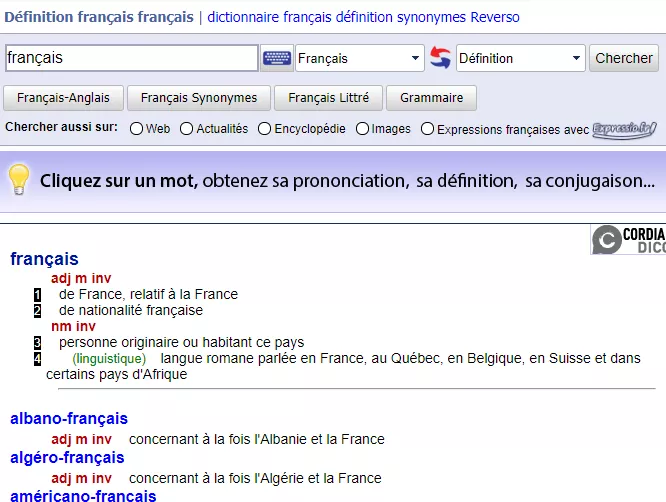Viewport: 666px width, 502px height.
Task: Select the Actualités radio button
Action: (186, 129)
